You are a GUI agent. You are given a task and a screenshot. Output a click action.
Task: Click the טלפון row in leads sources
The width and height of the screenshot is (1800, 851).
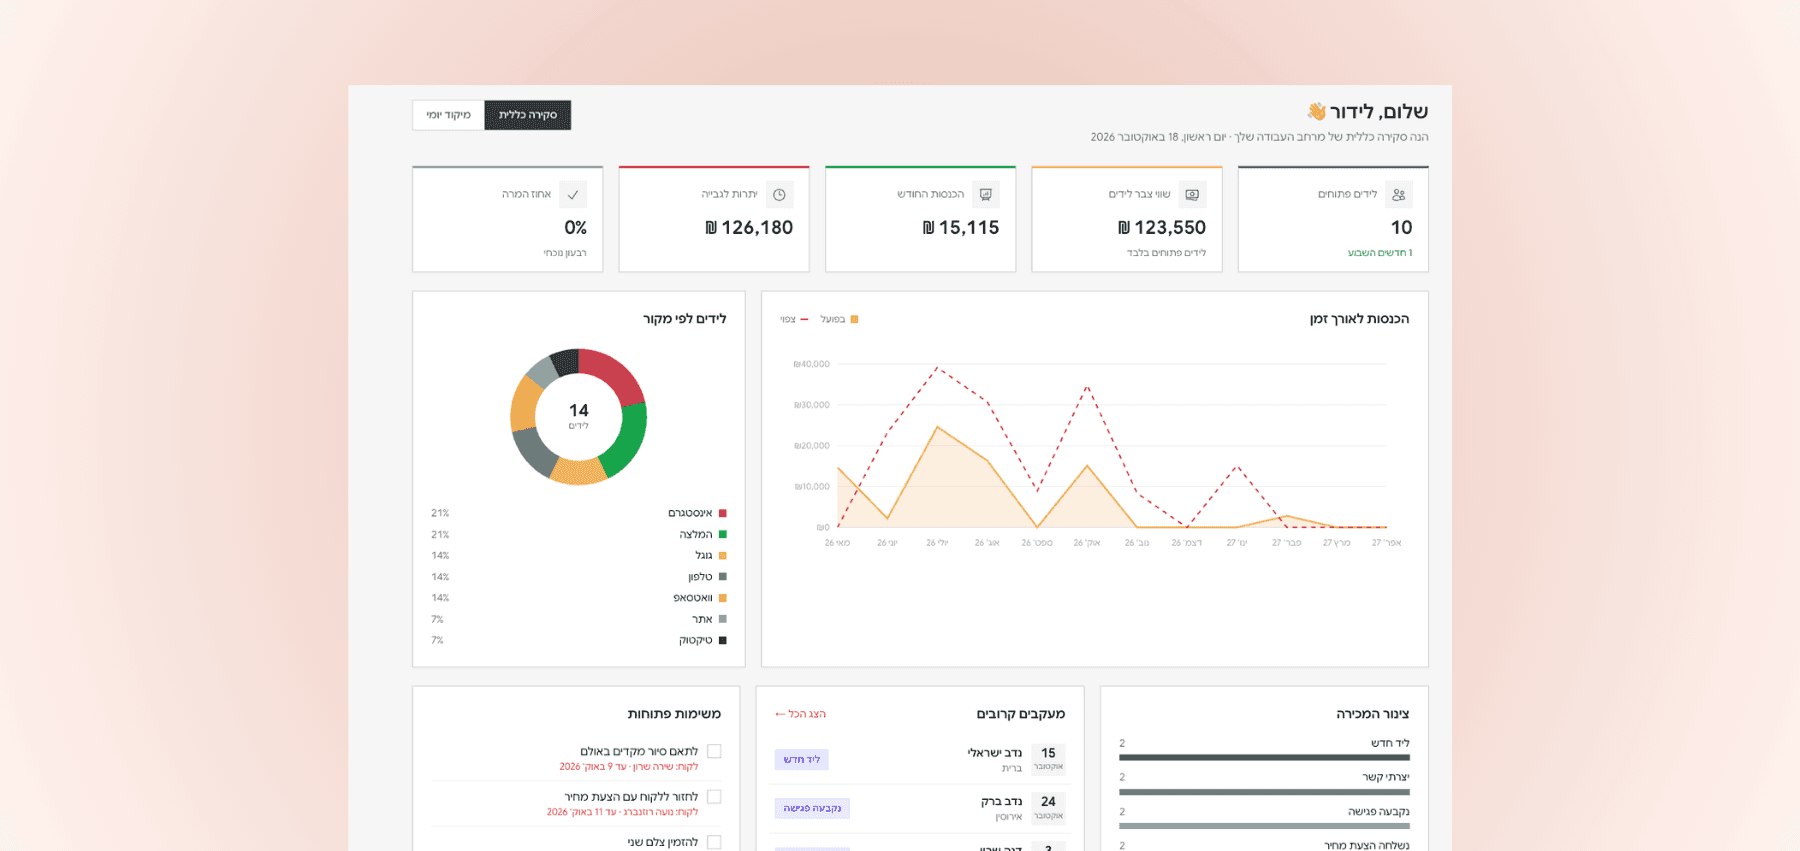[579, 577]
